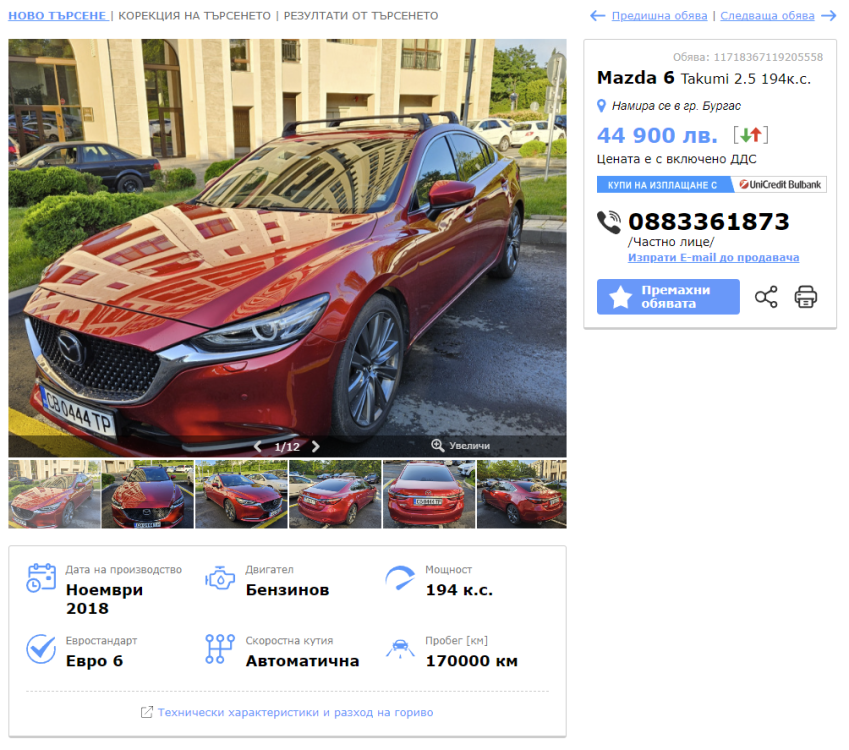Image resolution: width=849 pixels, height=750 pixels.
Task: Open the price history arrows icon
Action: 750,135
